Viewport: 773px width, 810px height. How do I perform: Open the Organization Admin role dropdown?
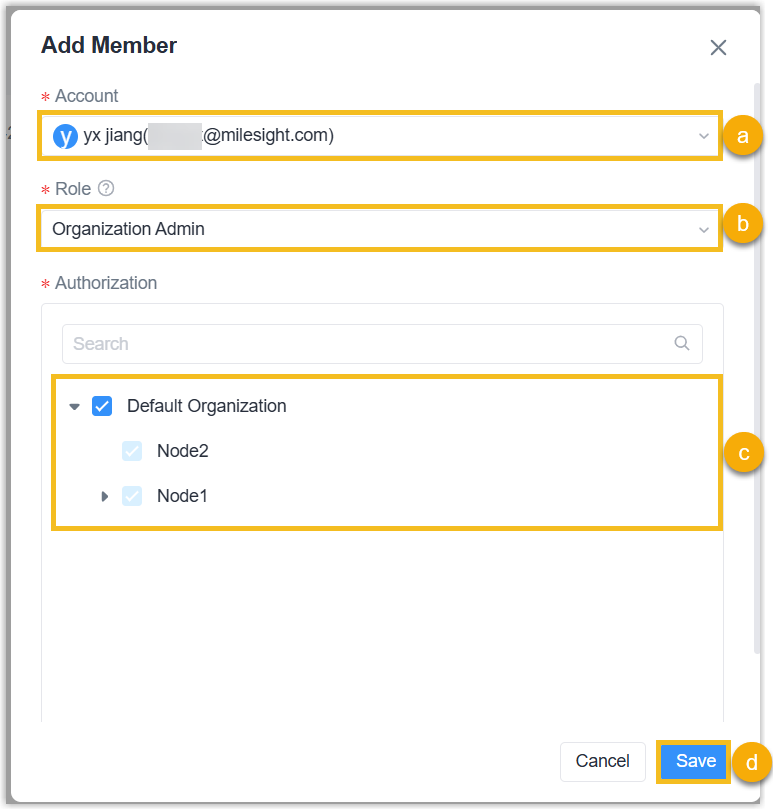(x=380, y=229)
